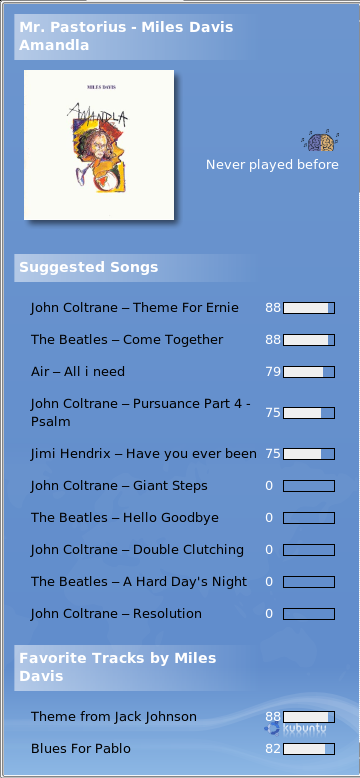This screenshot has height=778, width=360.
Task: Play Theme from Jack Johnson
Action: click(x=114, y=717)
